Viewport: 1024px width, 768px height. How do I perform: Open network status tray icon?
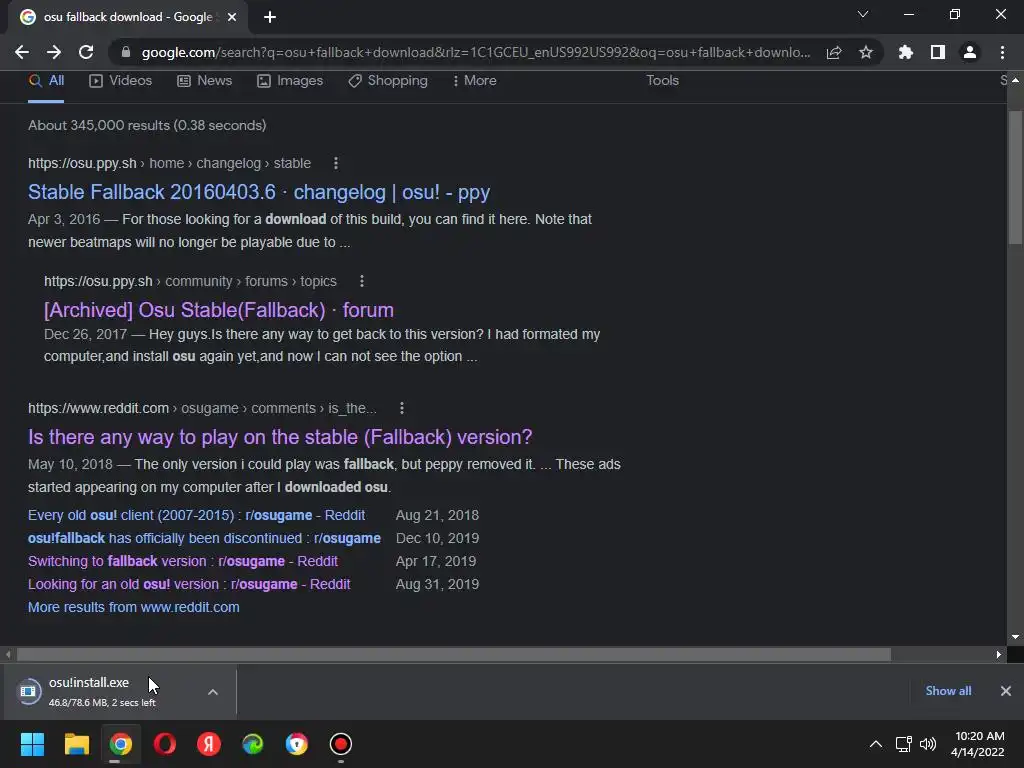point(903,744)
